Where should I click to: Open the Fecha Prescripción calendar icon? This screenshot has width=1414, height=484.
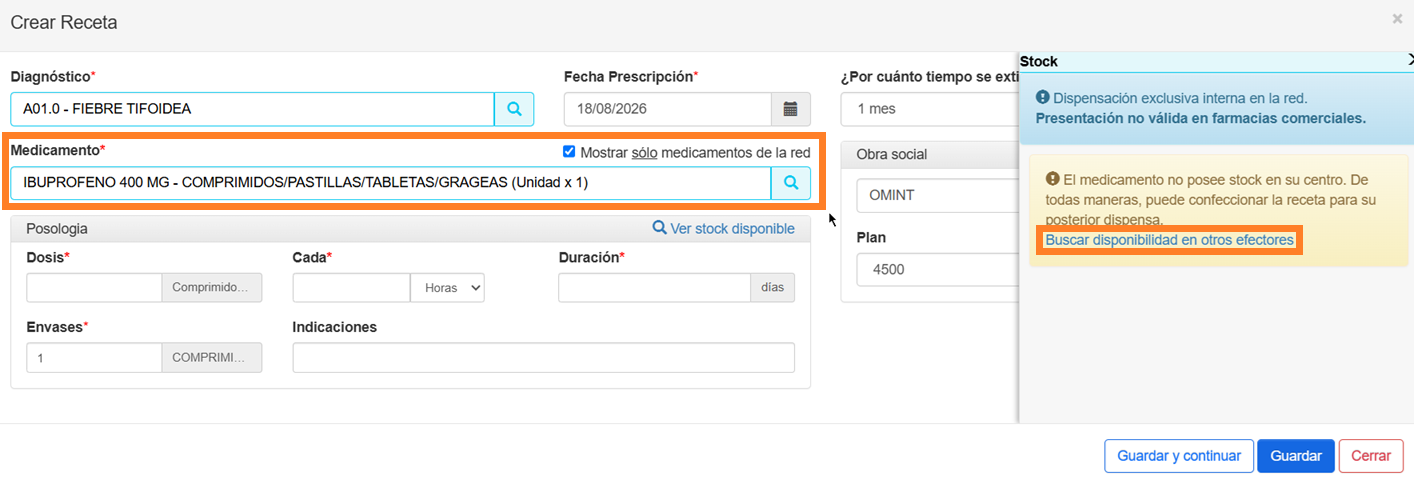click(790, 109)
